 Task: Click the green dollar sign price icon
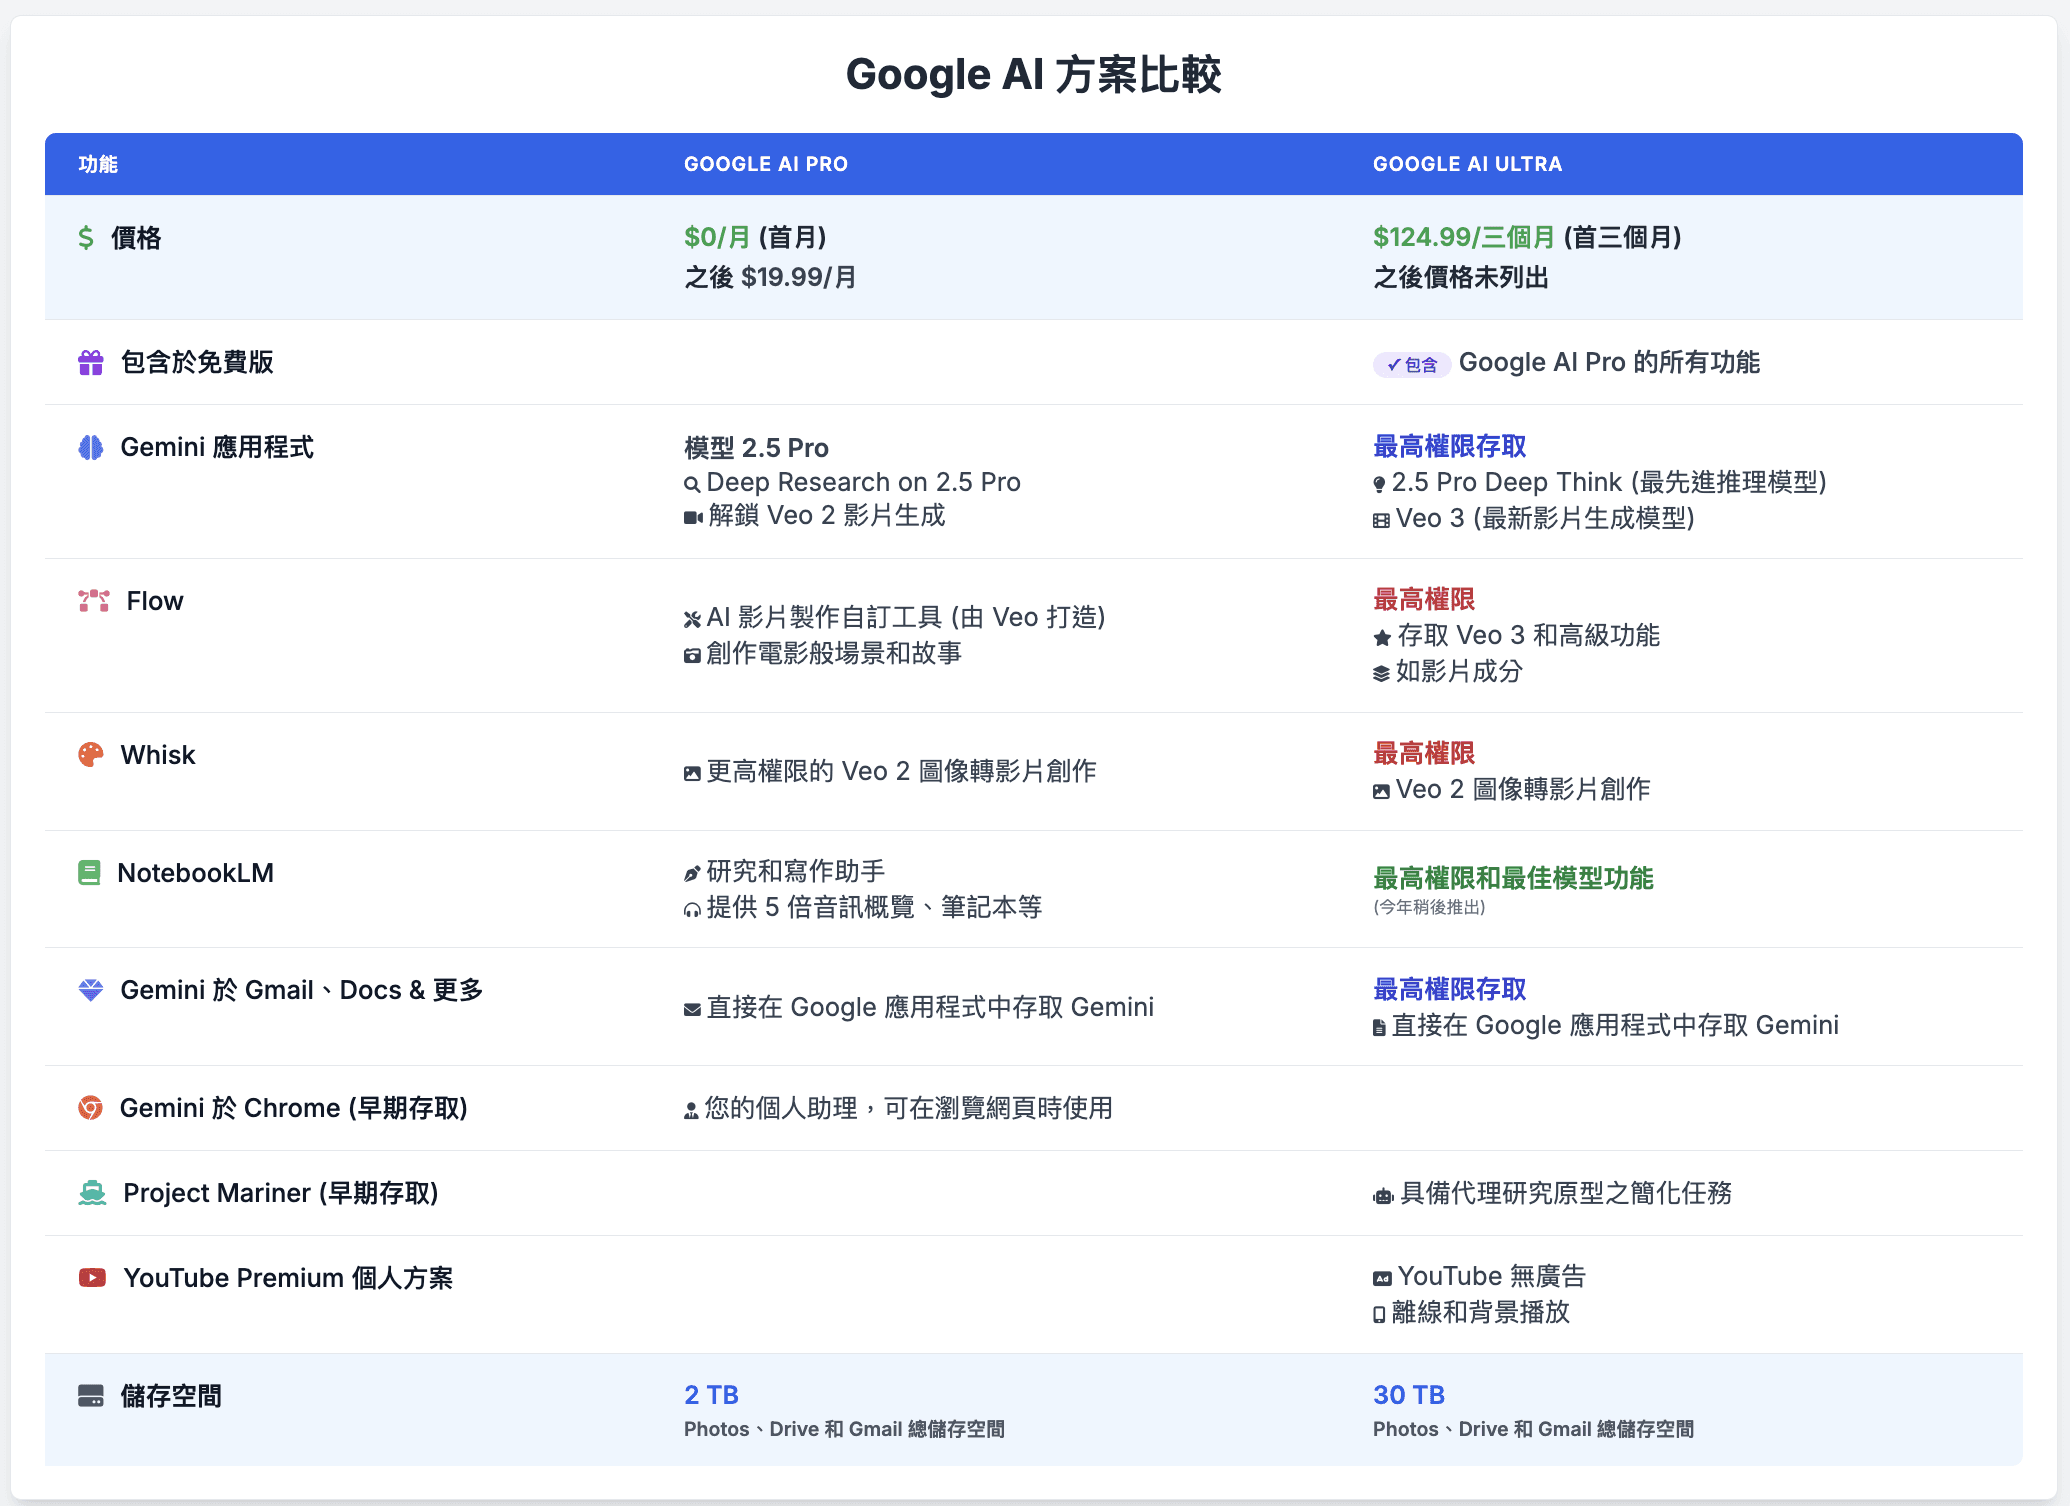(x=86, y=238)
